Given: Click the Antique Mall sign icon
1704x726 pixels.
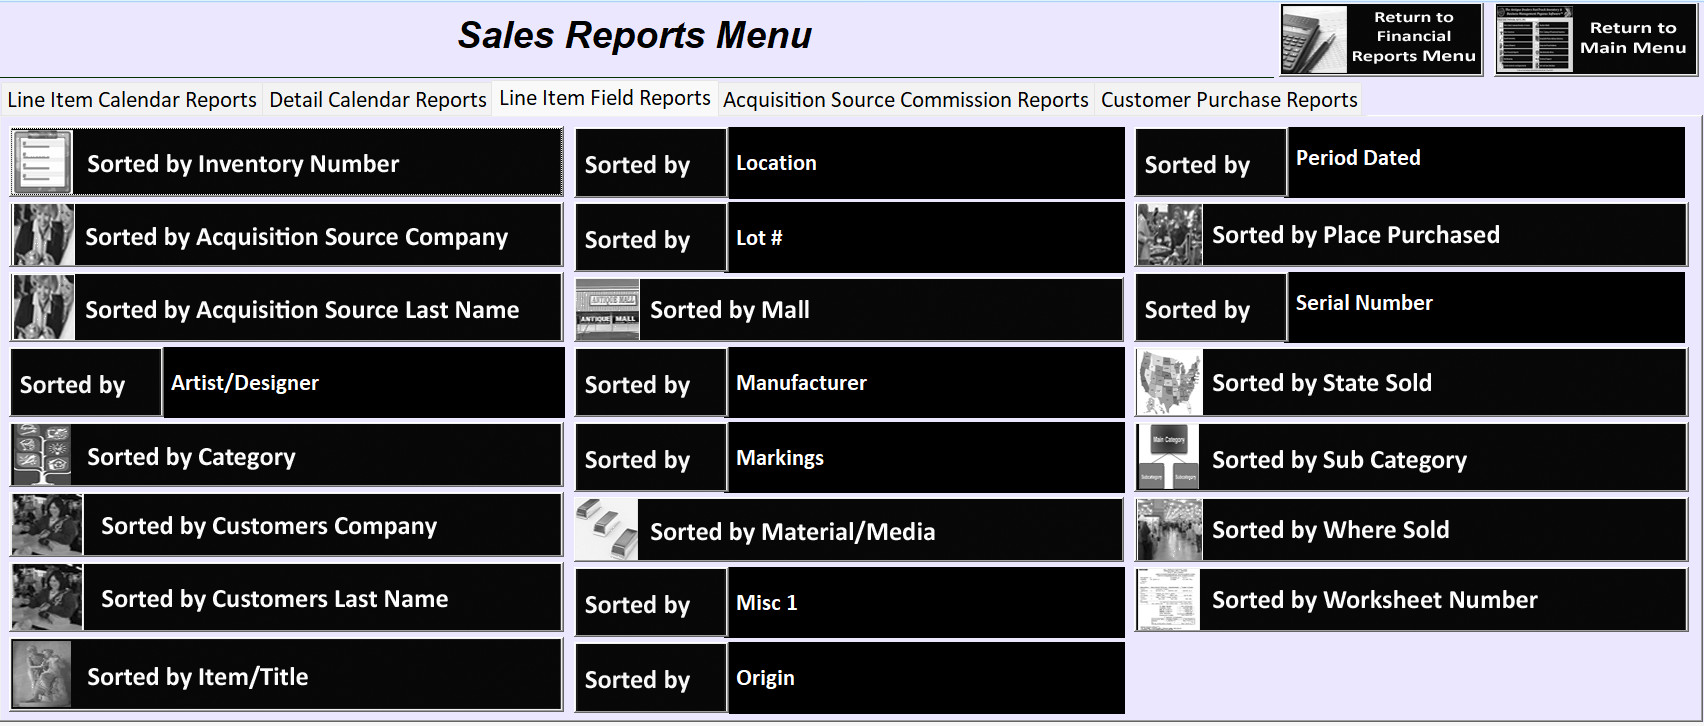Looking at the screenshot, I should point(607,310).
